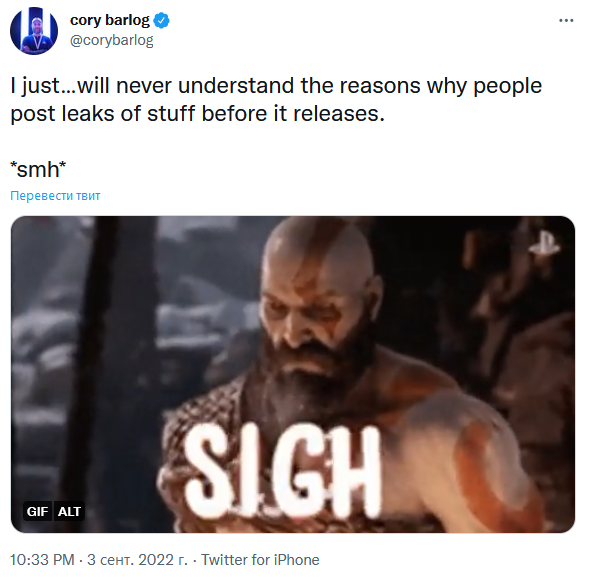Image resolution: width=589 pixels, height=577 pixels.
Task: Open the 10:33 PM timestamp link
Action: (42, 560)
